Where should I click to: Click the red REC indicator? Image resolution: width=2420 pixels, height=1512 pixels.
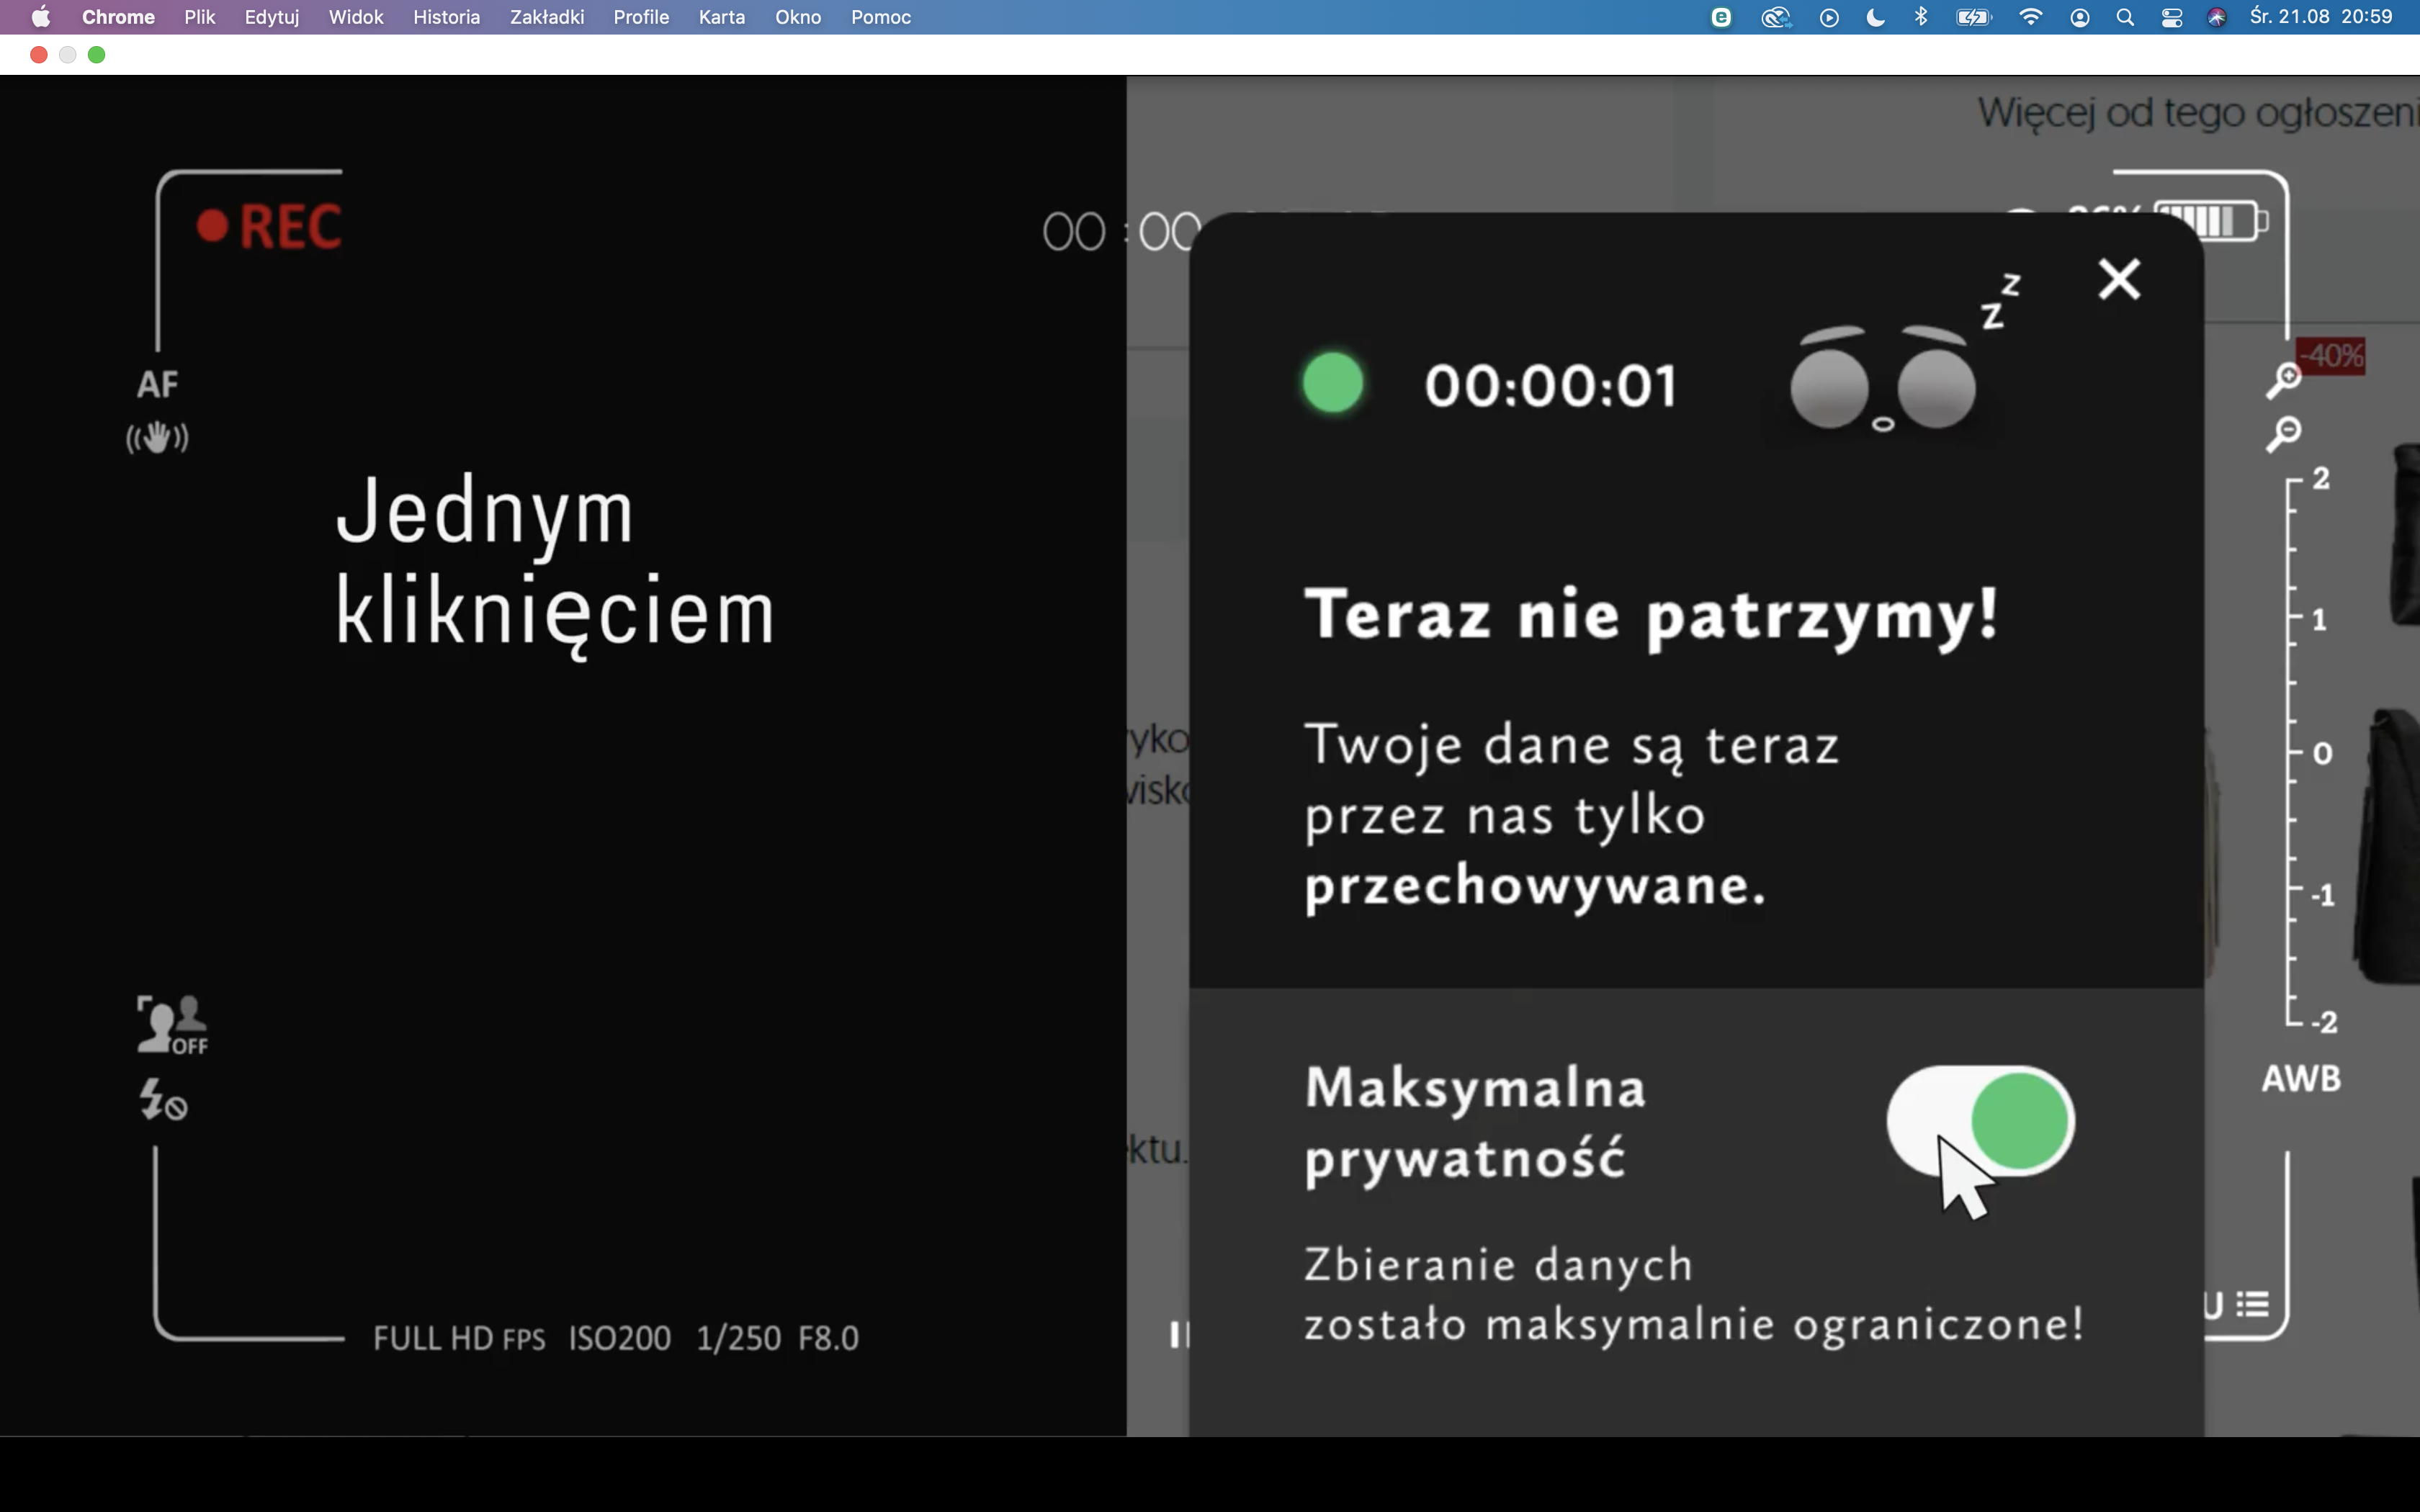pyautogui.click(x=269, y=226)
